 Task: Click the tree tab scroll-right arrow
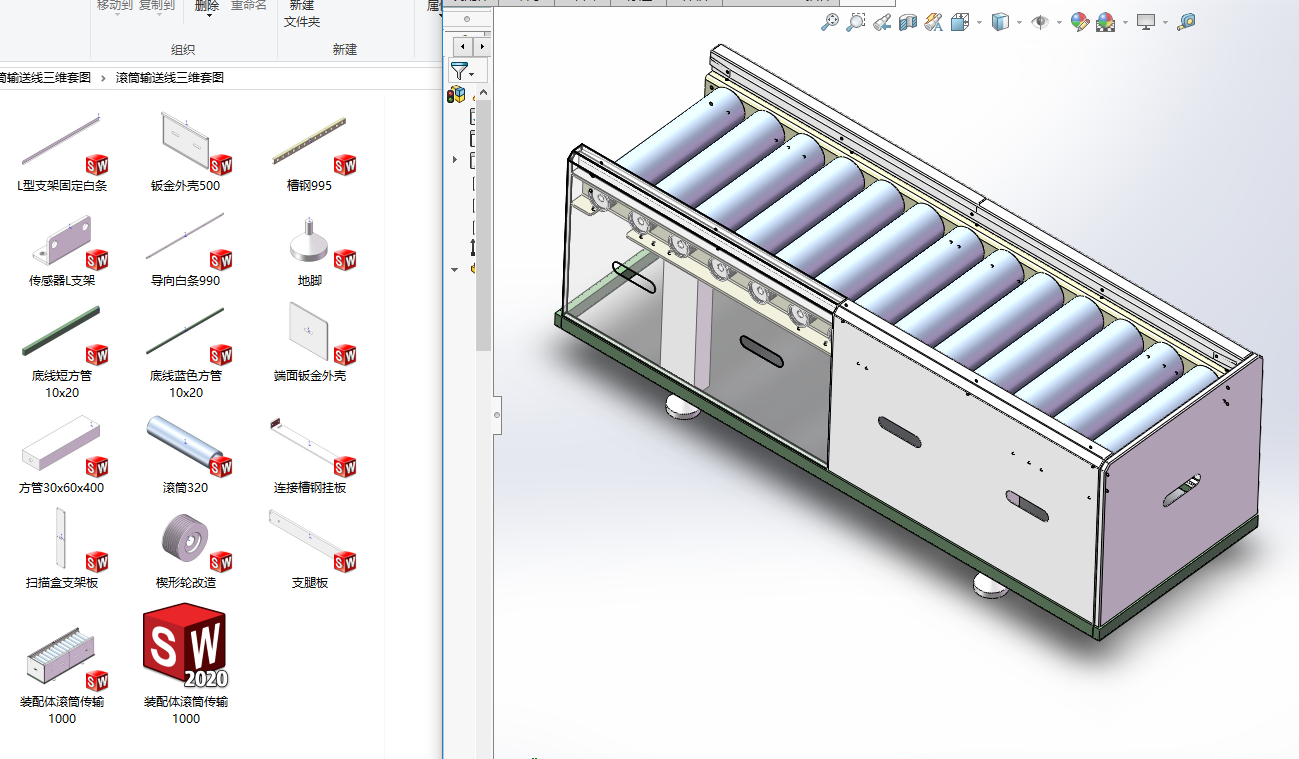[482, 46]
